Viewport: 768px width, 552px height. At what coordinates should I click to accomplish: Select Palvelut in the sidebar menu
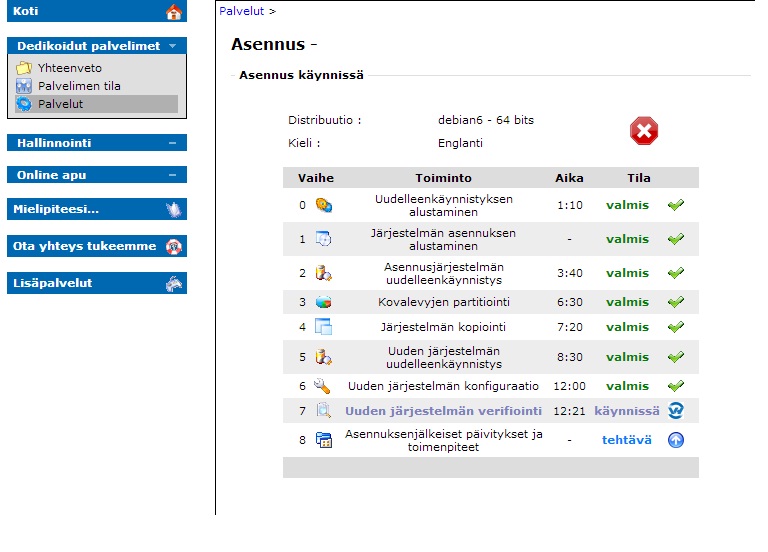tap(60, 104)
